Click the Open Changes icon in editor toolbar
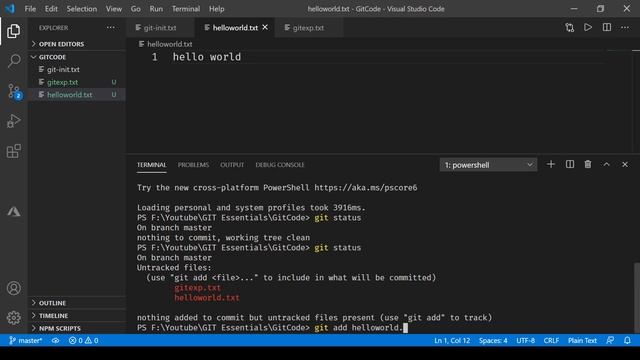Image resolution: width=640 pixels, height=360 pixels. click(x=570, y=27)
